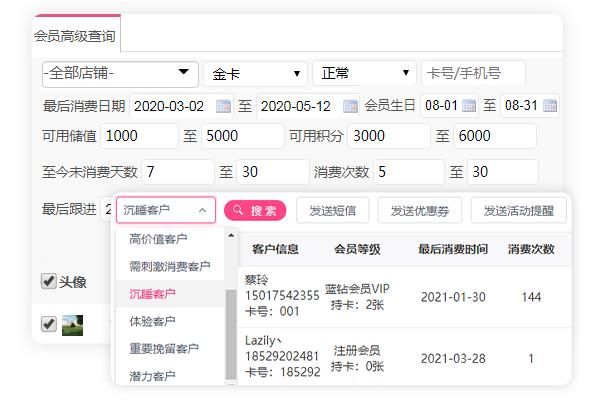
Task: Click the 客户信息 column header
Action: tap(275, 249)
